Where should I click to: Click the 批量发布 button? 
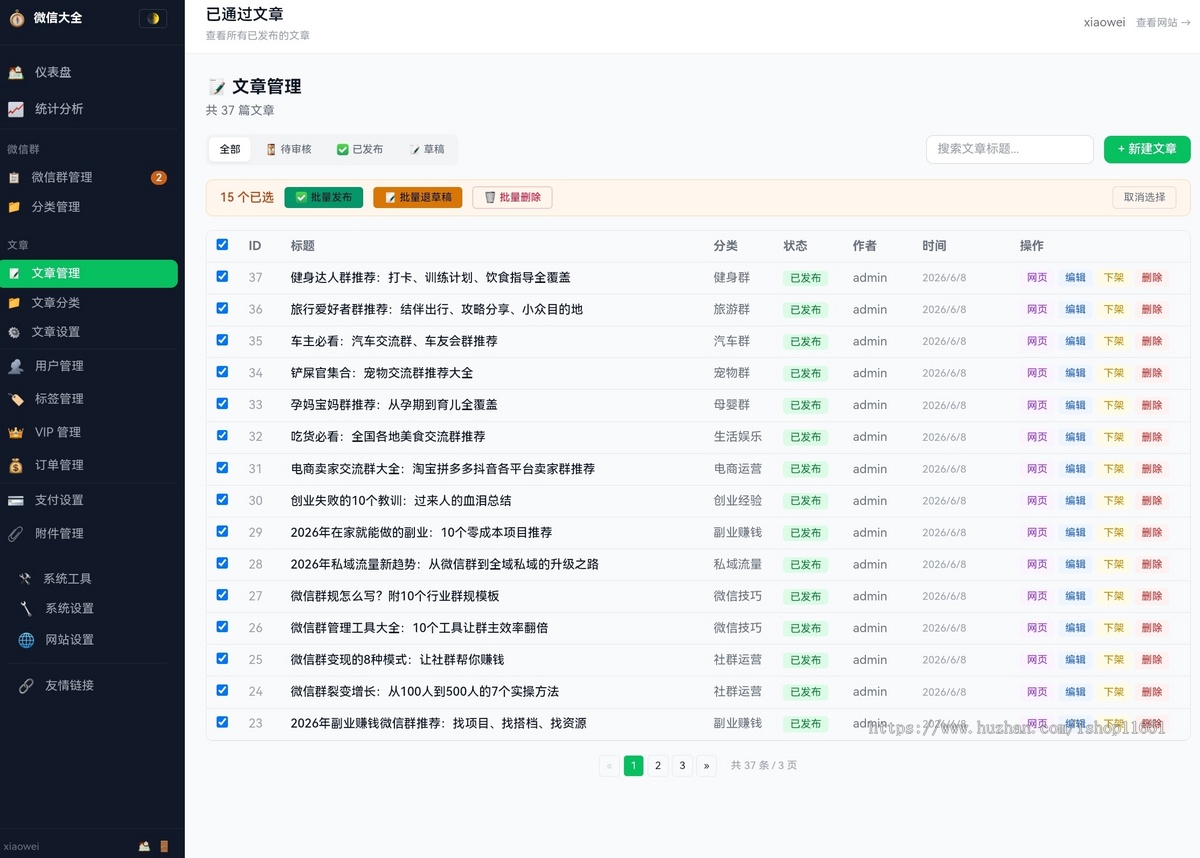[x=324, y=197]
